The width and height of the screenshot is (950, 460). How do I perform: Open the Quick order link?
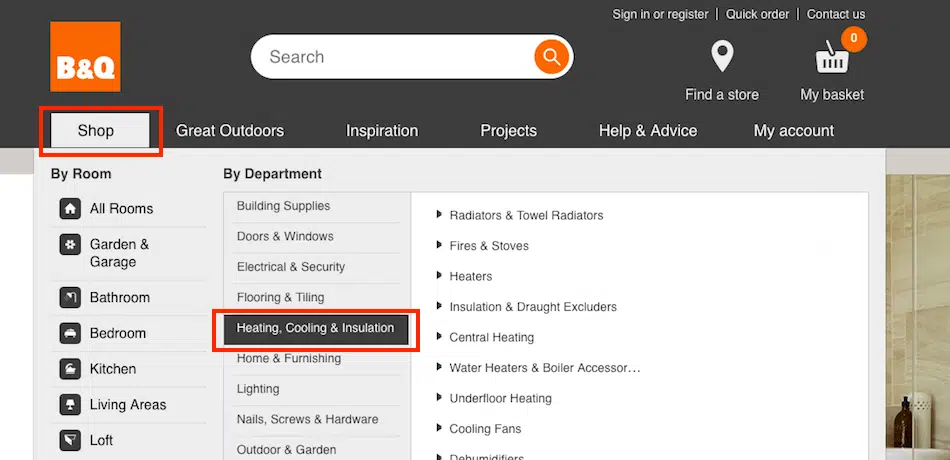pos(757,15)
